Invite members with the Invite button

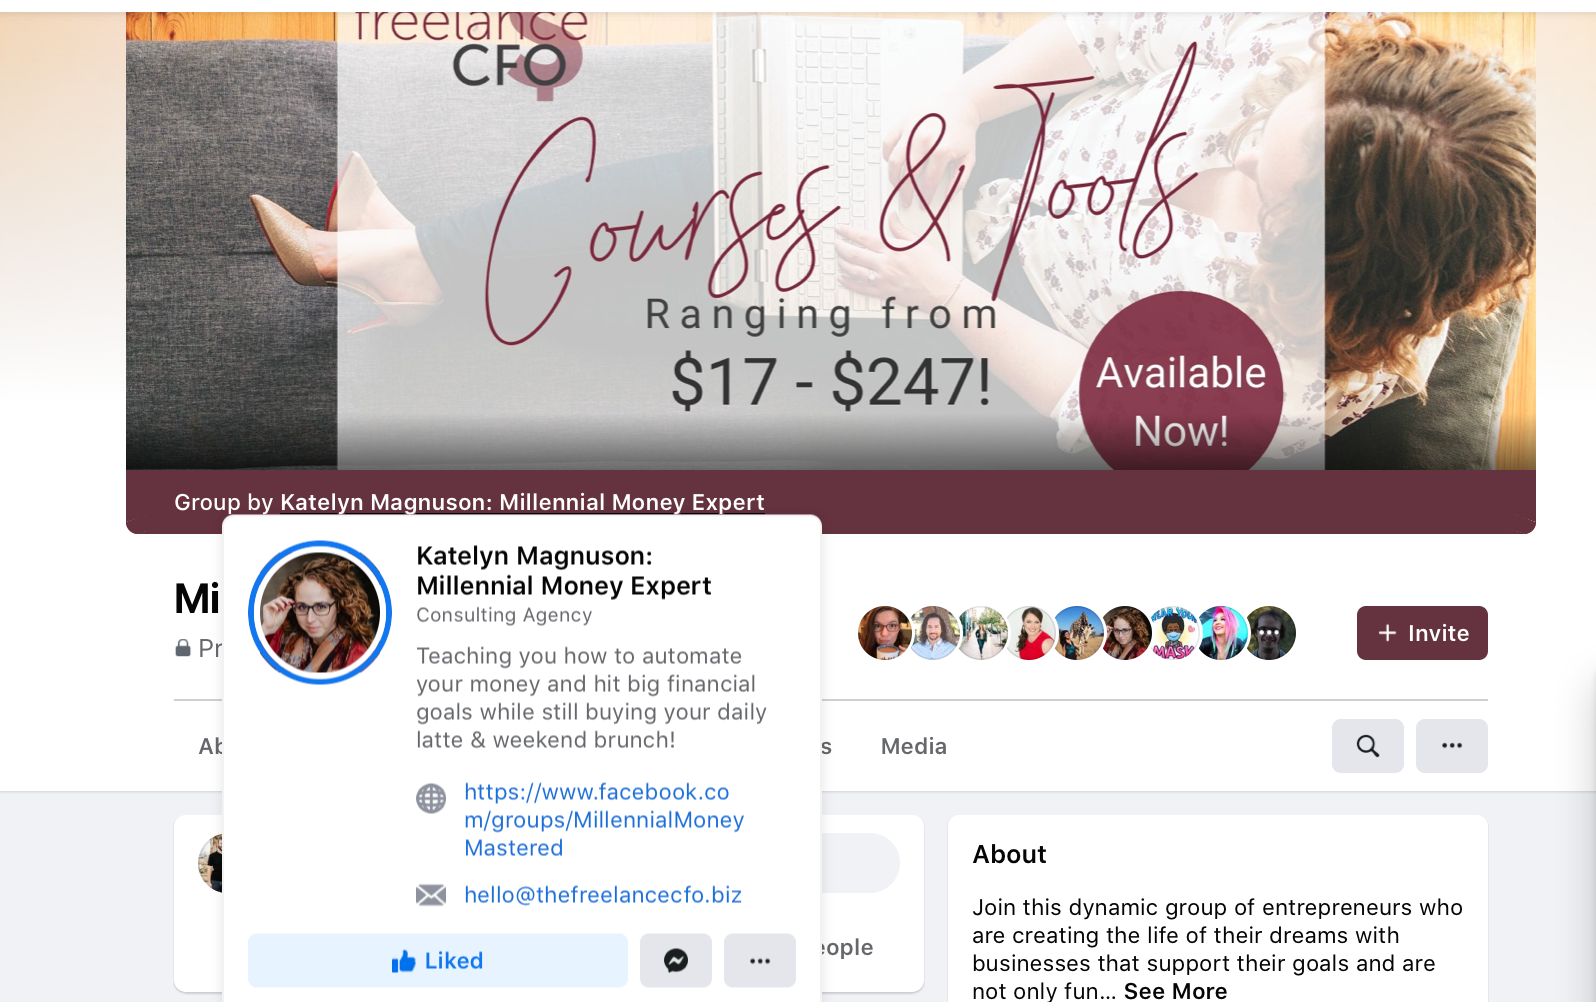click(1422, 633)
